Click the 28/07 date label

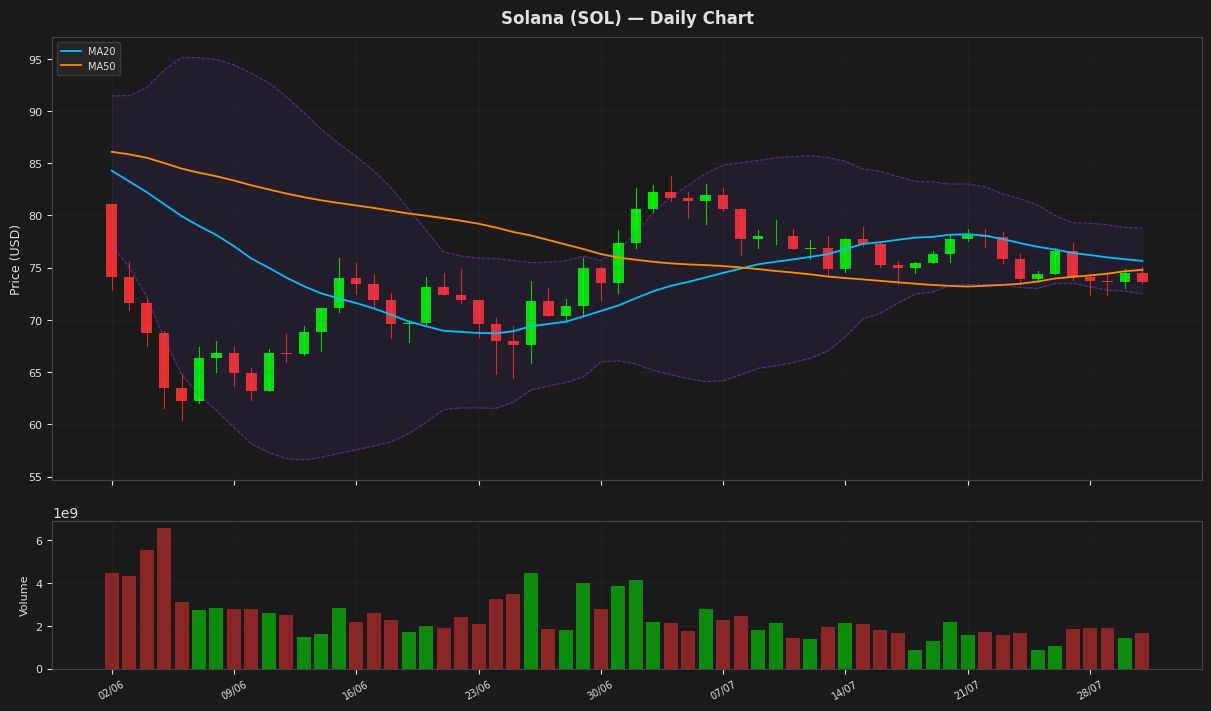coord(1089,690)
